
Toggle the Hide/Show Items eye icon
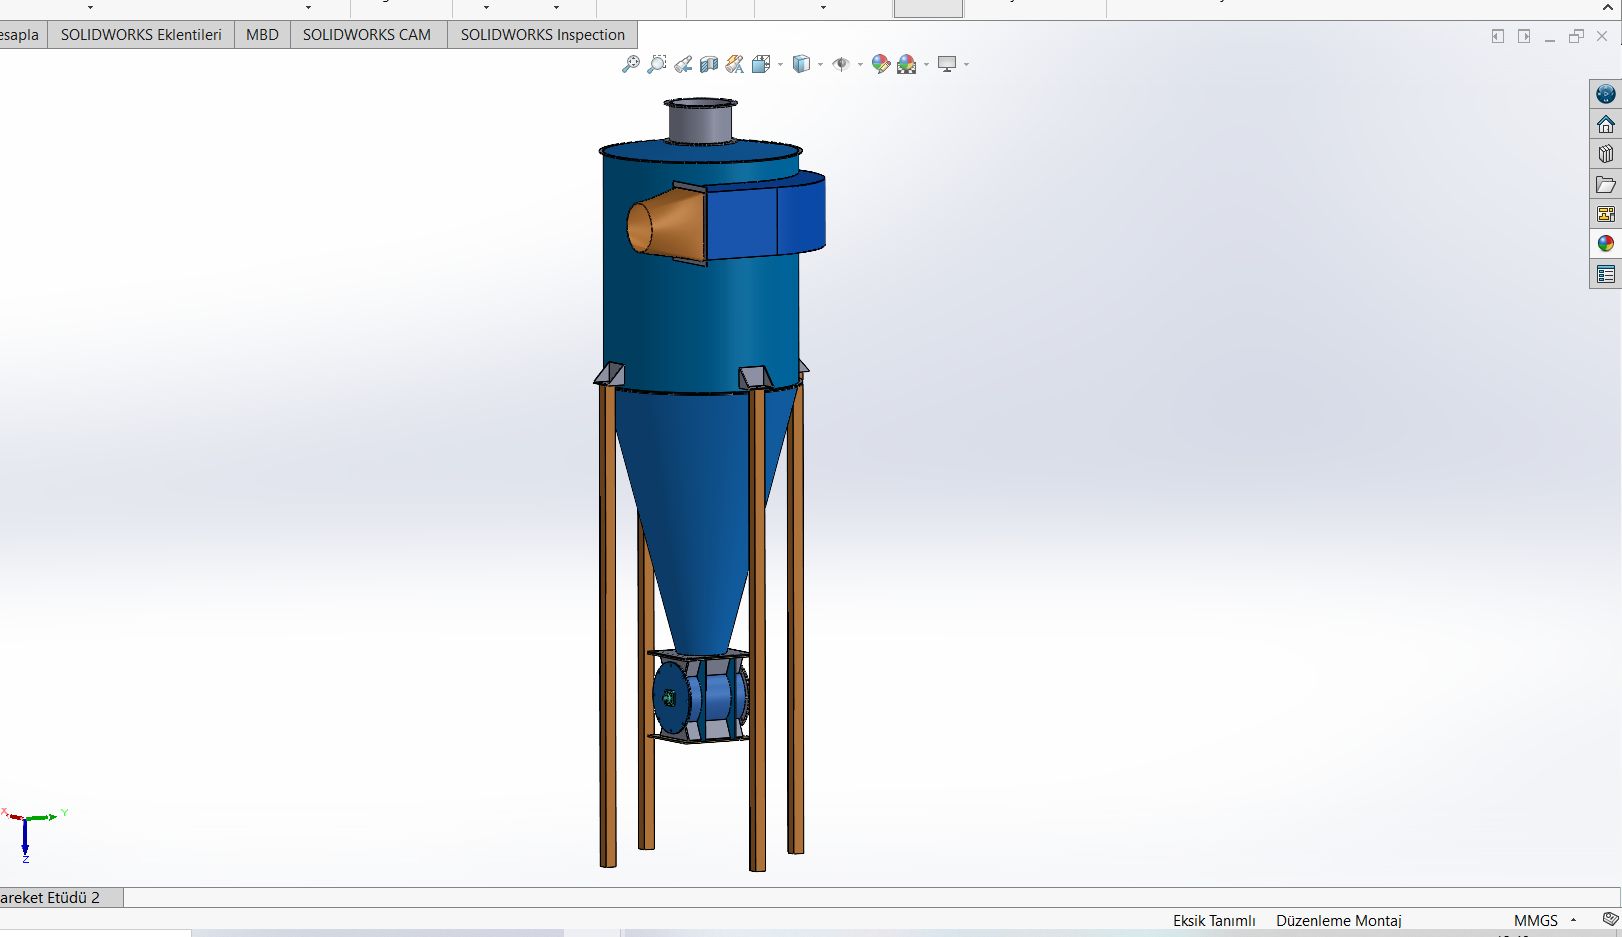[x=841, y=64]
